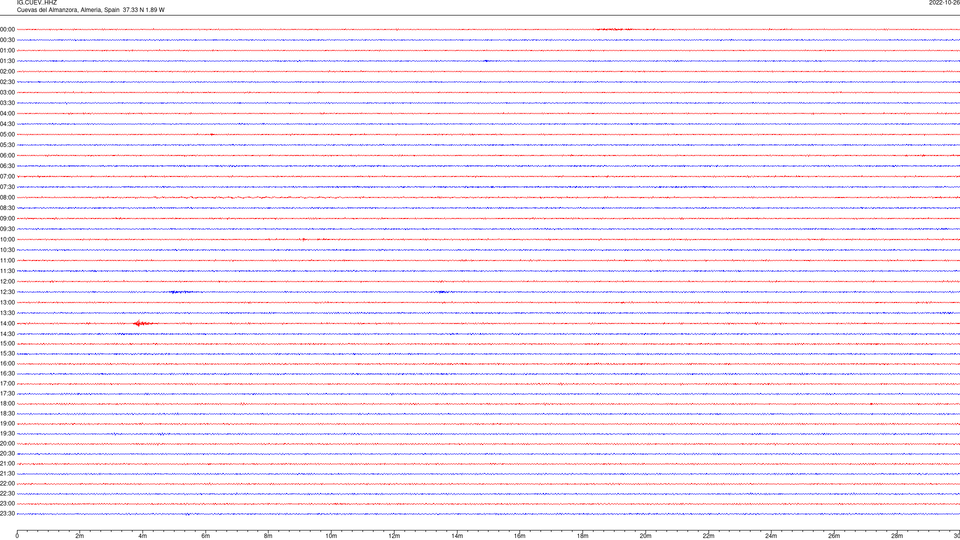Select the 6m axis tick label
This screenshot has width=960, height=540.
pos(206,536)
